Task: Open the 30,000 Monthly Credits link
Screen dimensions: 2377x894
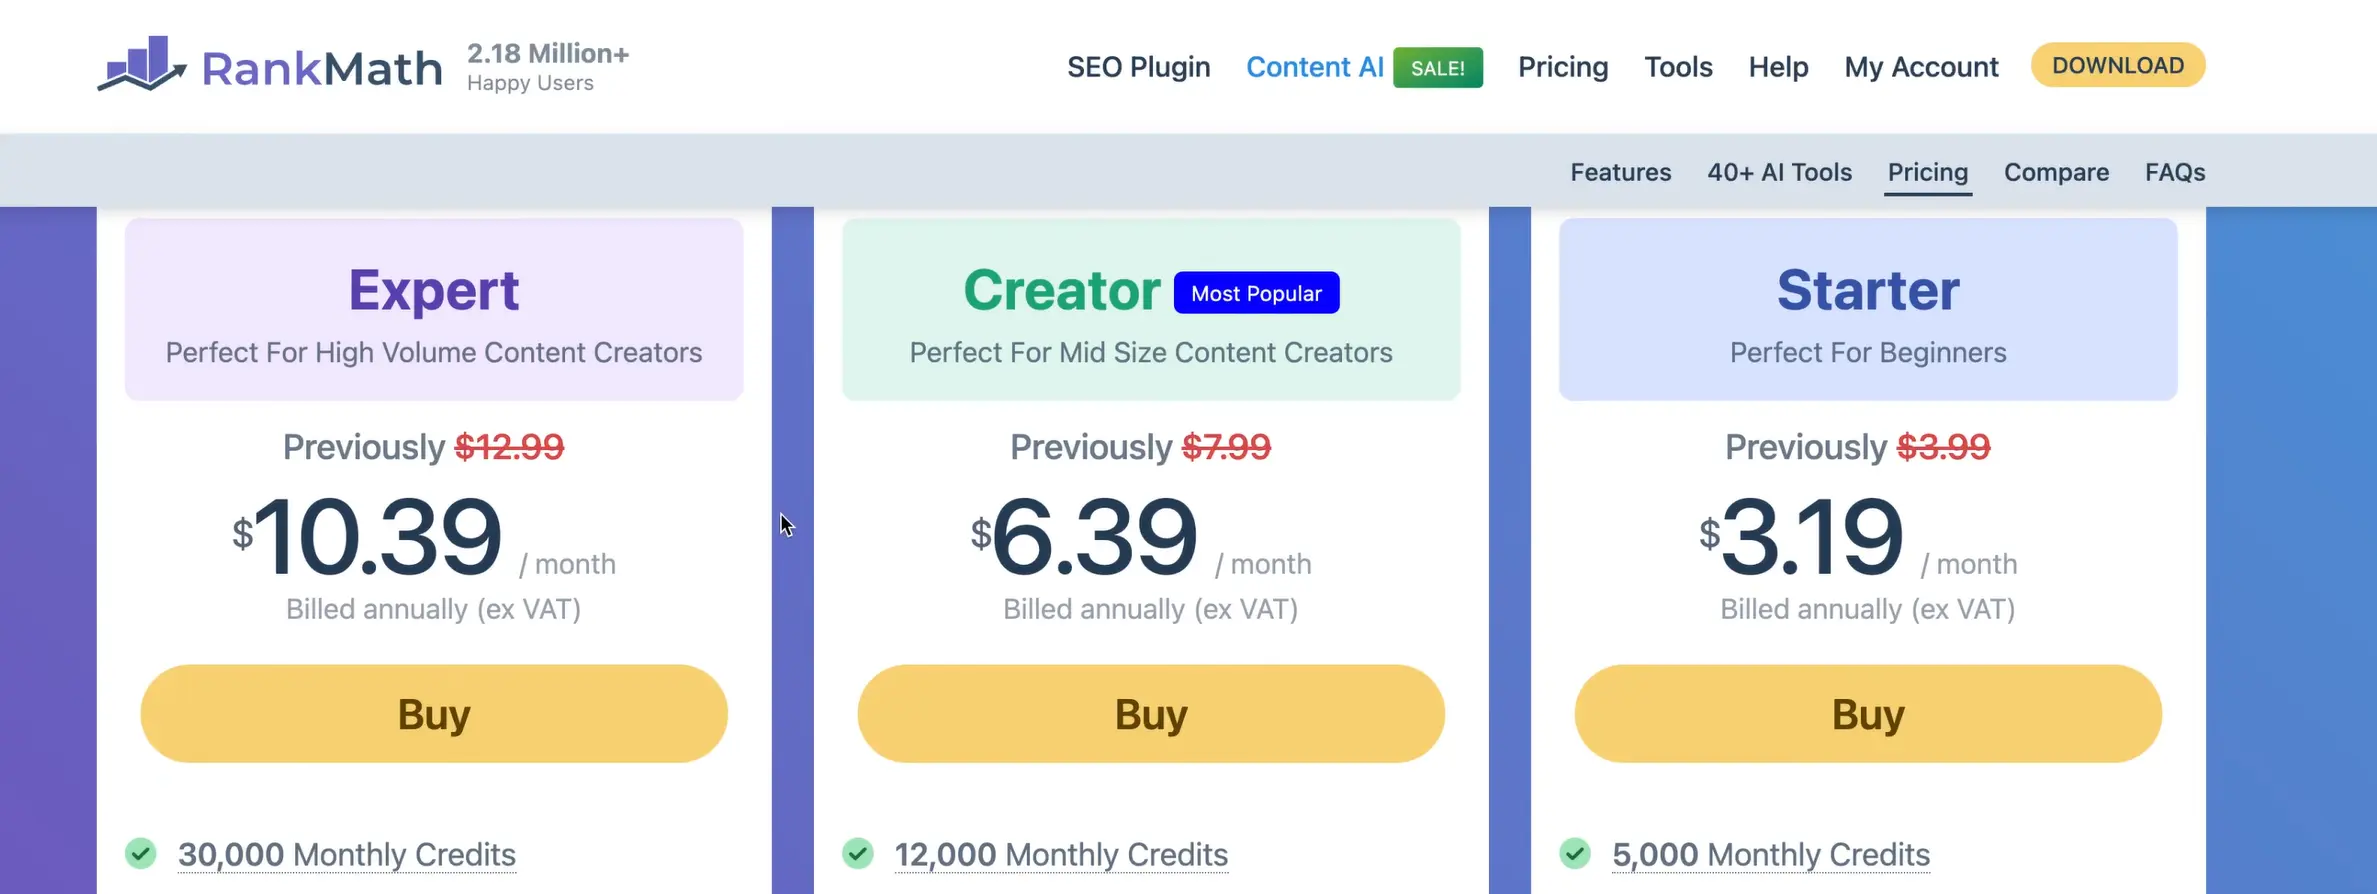Action: coord(345,853)
